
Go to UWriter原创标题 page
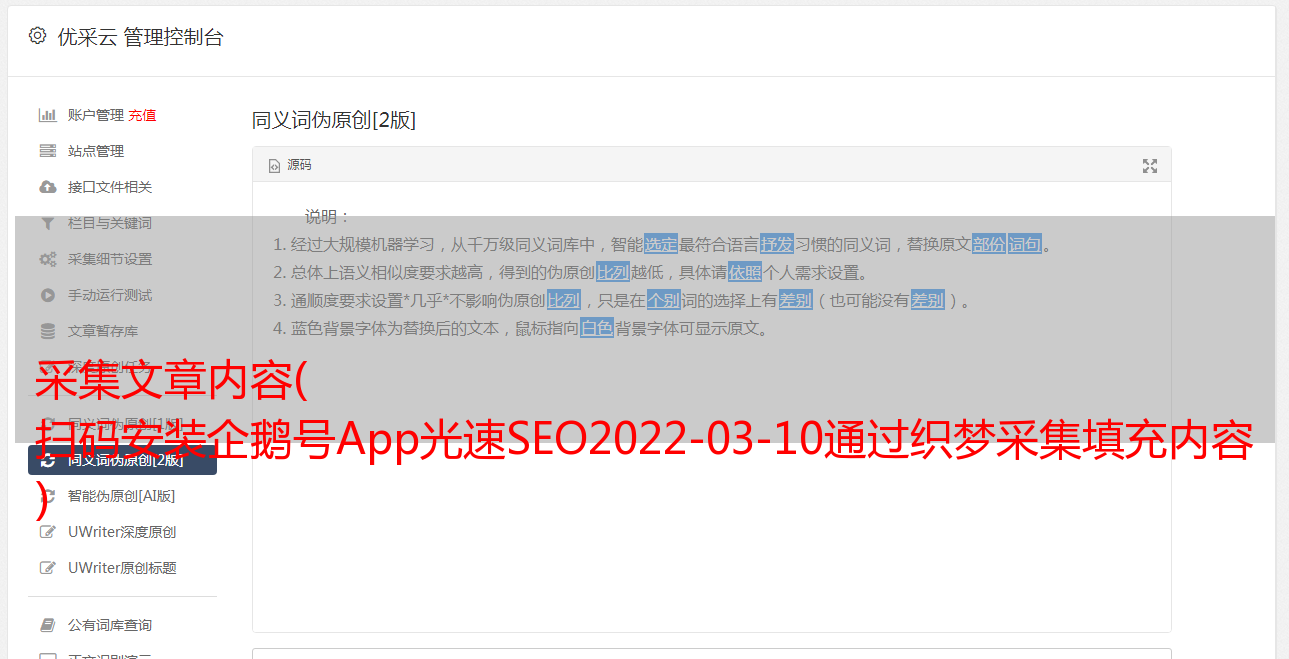(122, 568)
